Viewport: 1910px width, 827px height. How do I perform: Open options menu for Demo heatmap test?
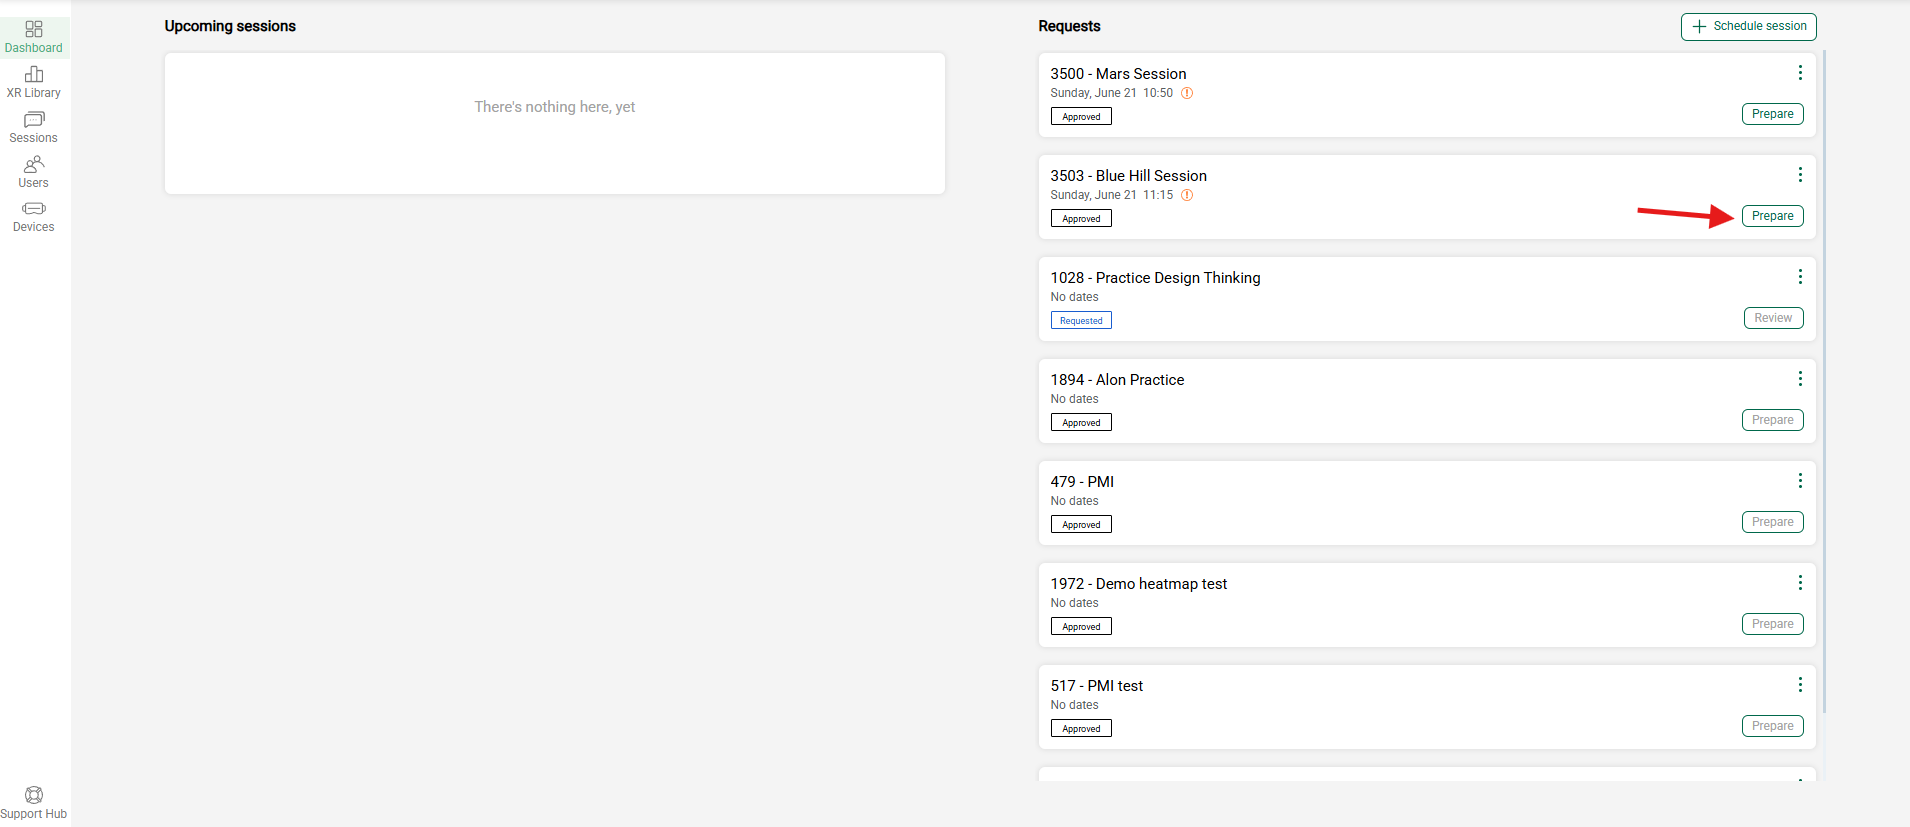pyautogui.click(x=1800, y=583)
